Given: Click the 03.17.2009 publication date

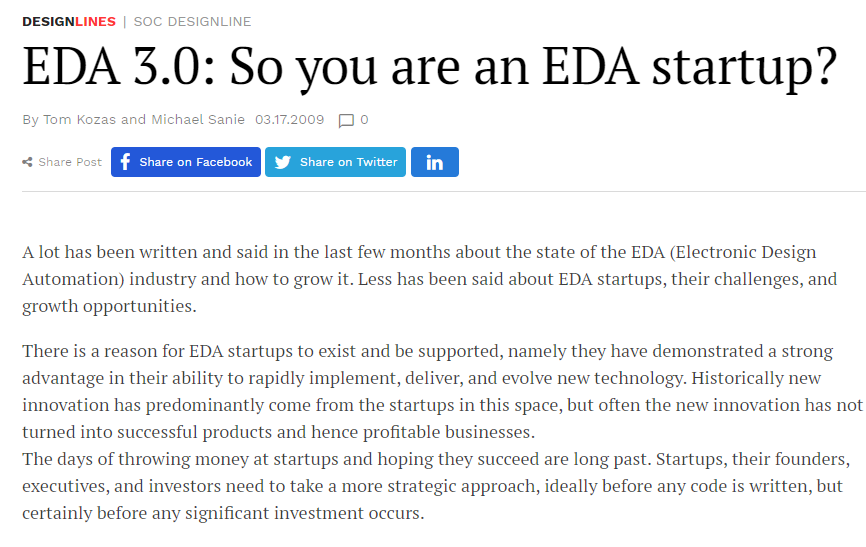Looking at the screenshot, I should click(289, 119).
